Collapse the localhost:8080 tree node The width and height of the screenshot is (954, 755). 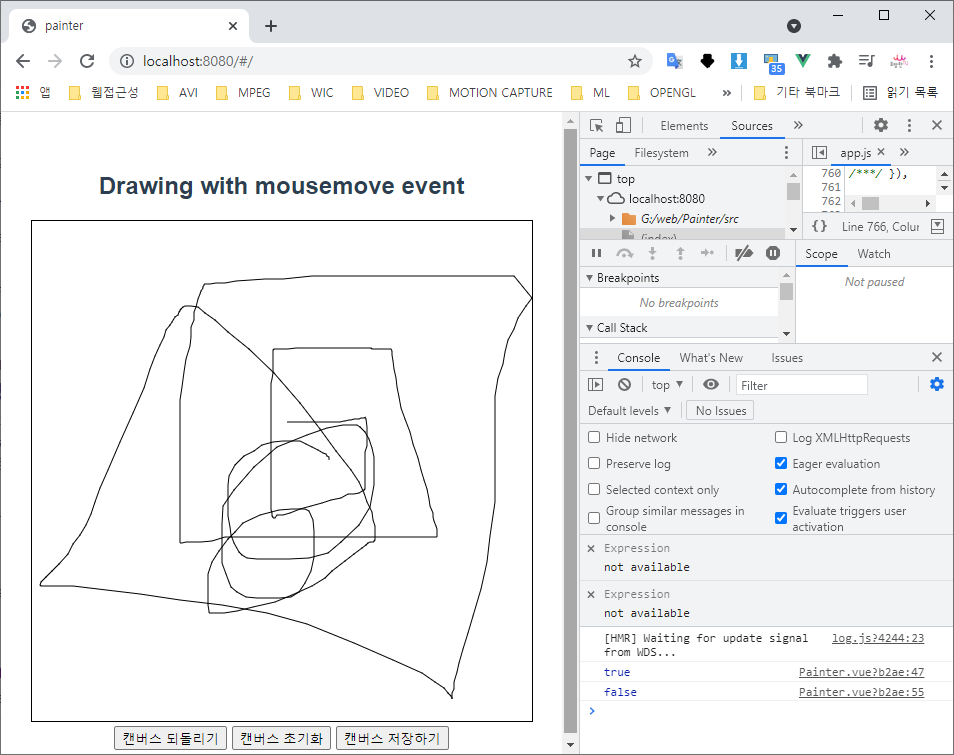[x=600, y=199]
